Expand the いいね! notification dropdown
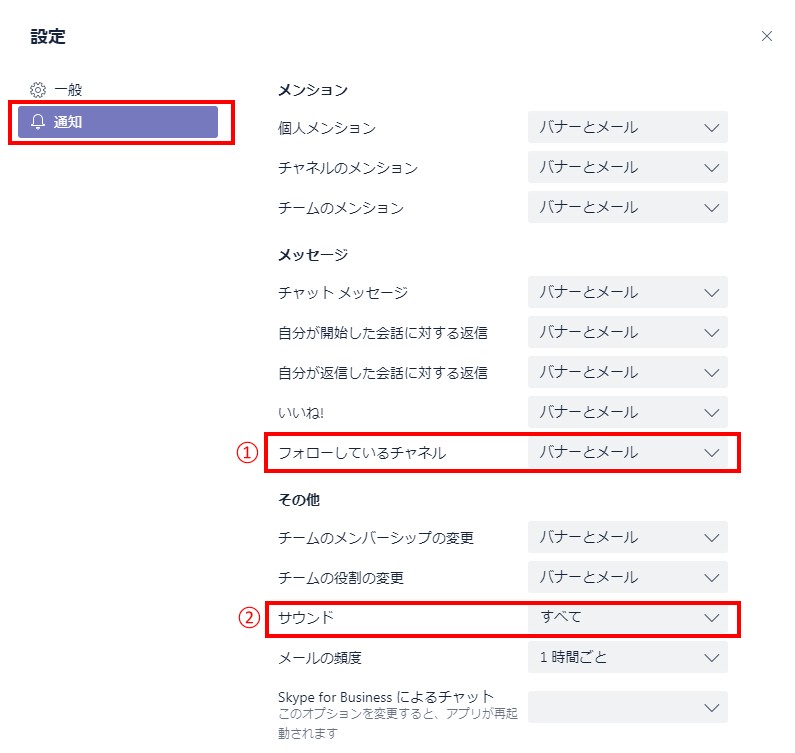Screen dimensions: 795x753 627,412
